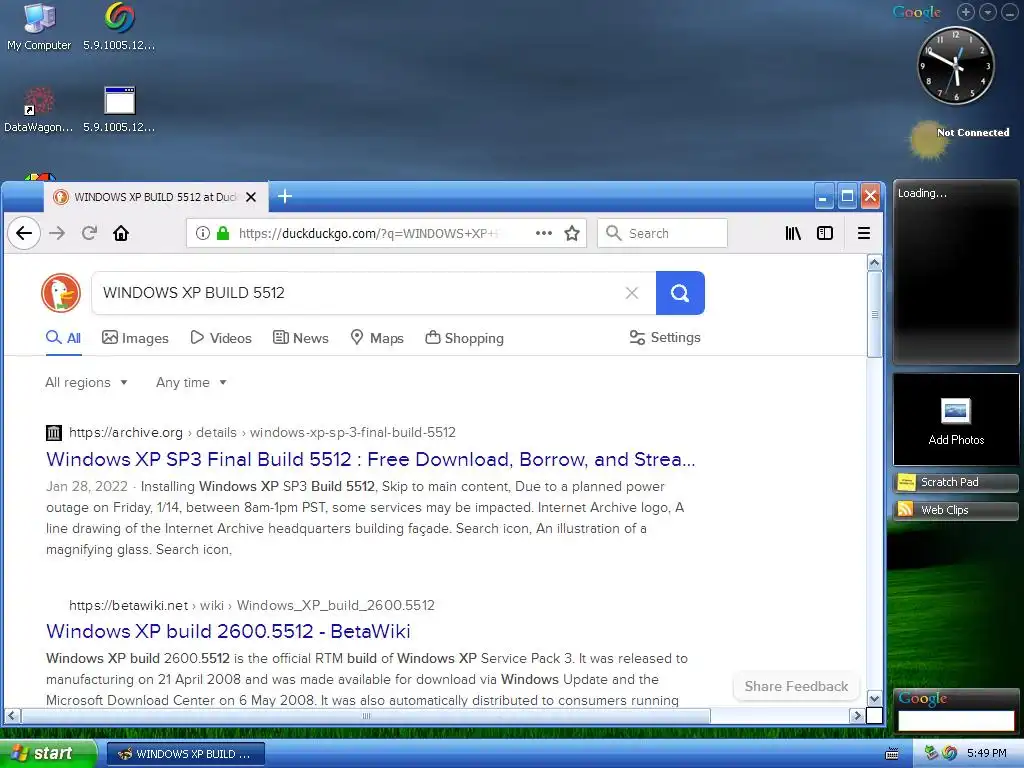Show site information icon in address bar
The width and height of the screenshot is (1024, 768).
(203, 233)
